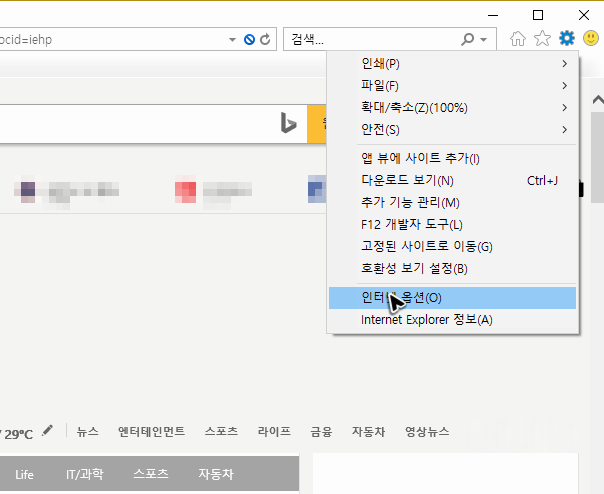The image size is (604, 494).
Task: Open the 금융 link
Action: coord(321,431)
